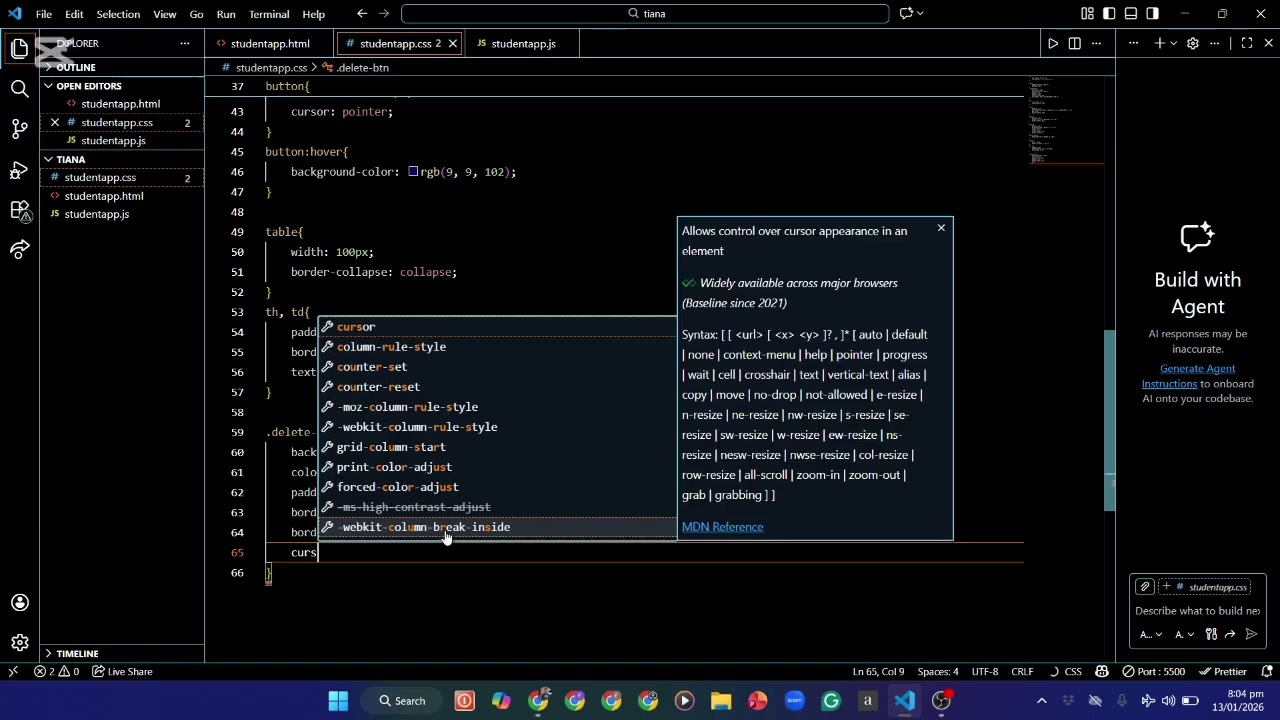Click the Ln 65, Col 9 indicator
The image size is (1280, 720).
coord(878,672)
